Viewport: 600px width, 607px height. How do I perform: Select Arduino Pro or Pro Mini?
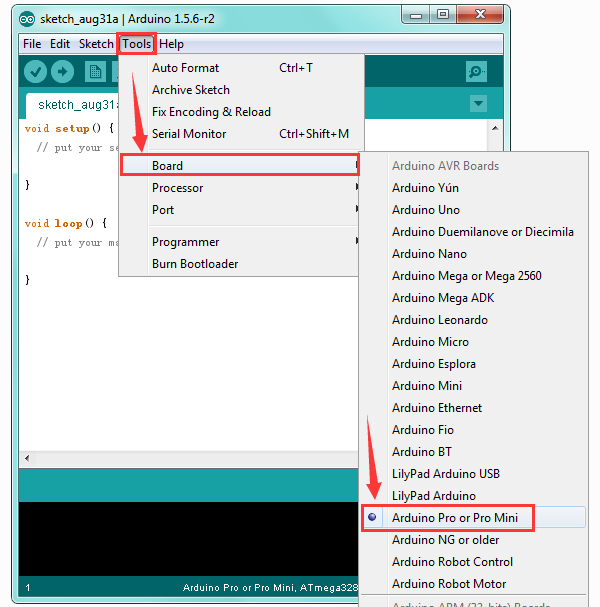(x=473, y=518)
